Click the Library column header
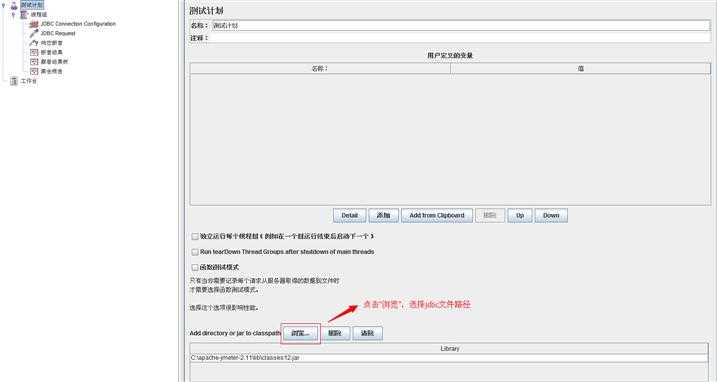 click(x=449, y=349)
